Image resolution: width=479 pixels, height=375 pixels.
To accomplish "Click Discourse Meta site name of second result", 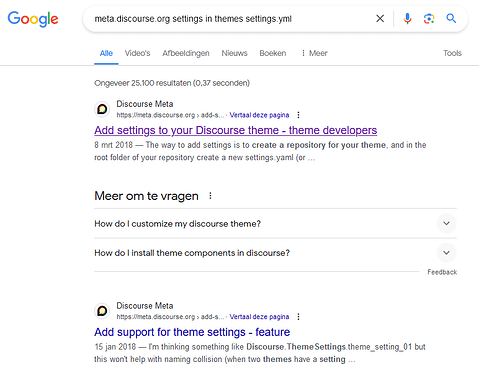I will (145, 306).
